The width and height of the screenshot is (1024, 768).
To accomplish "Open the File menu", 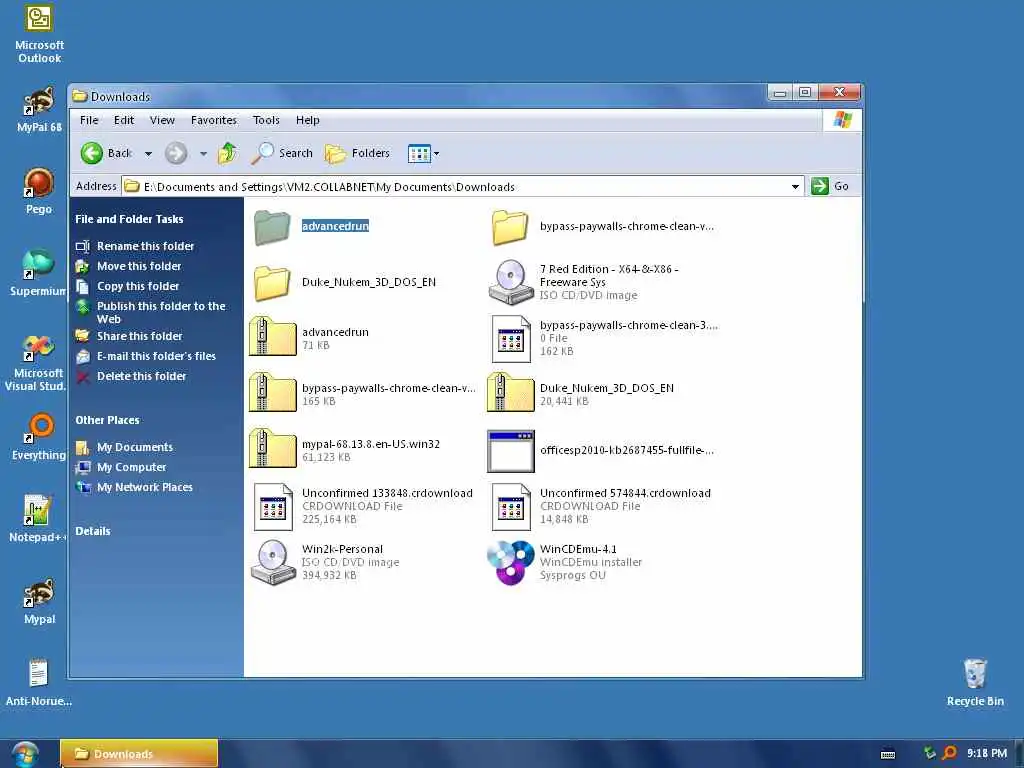I will pos(89,120).
